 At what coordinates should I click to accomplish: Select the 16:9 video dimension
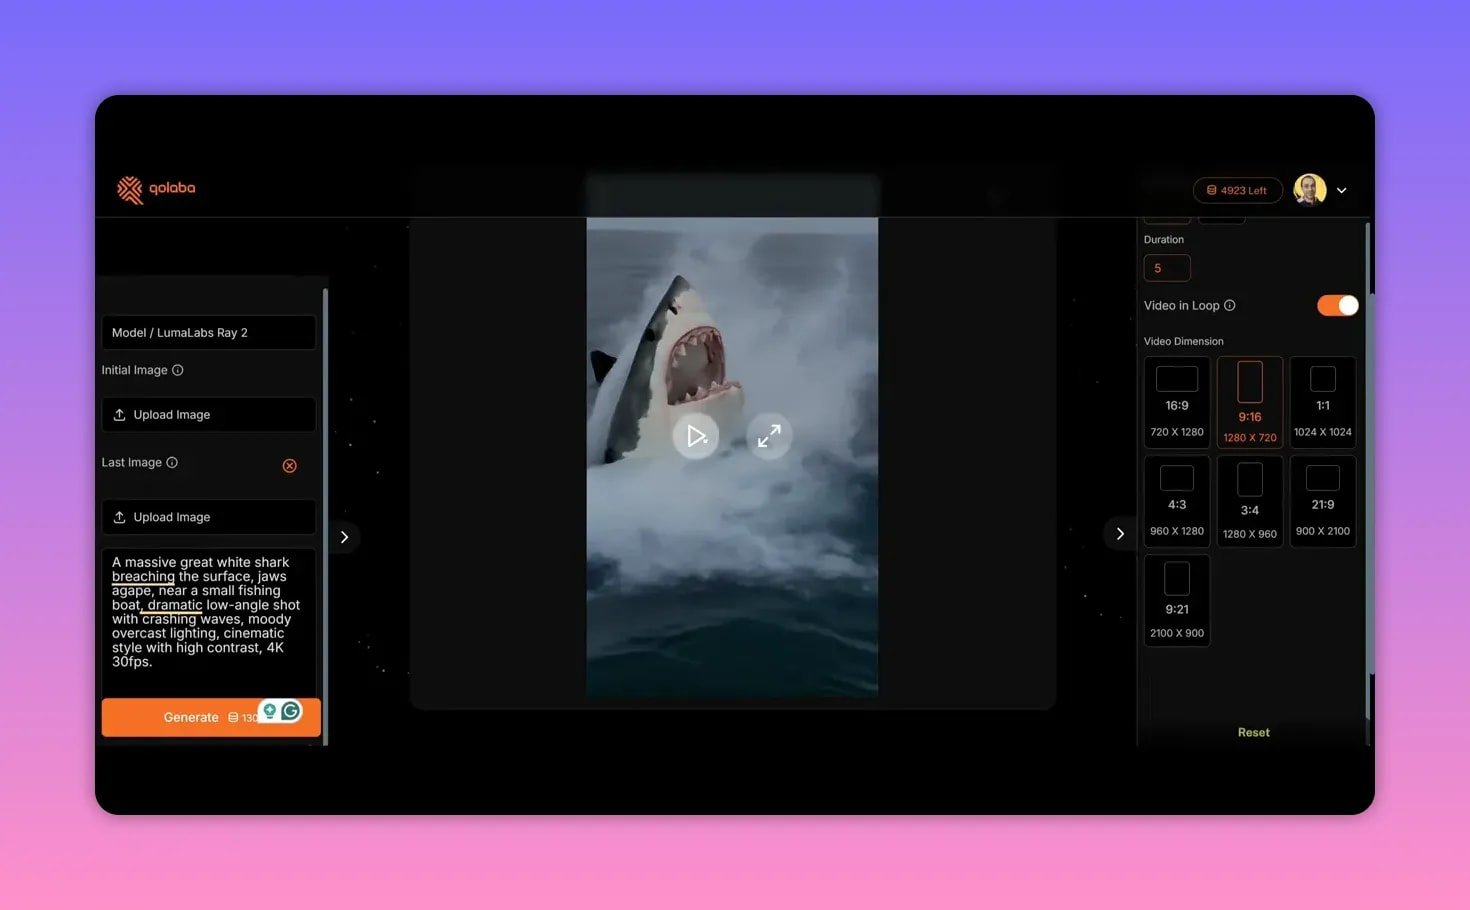(1176, 401)
